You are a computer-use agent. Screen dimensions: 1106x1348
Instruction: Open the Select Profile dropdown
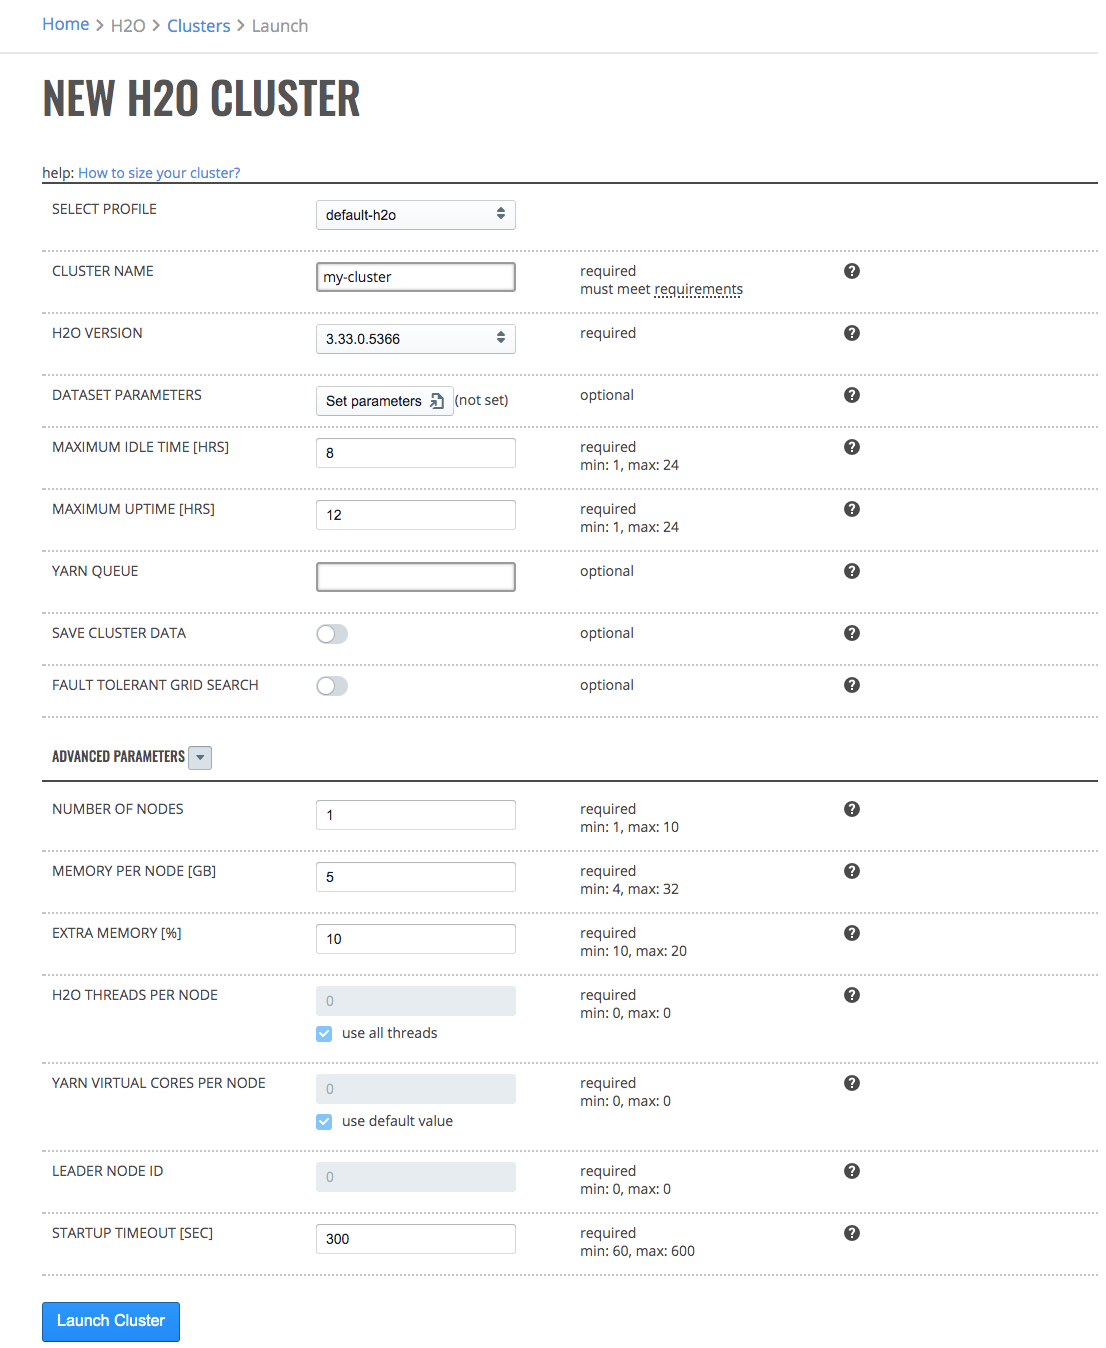(416, 215)
